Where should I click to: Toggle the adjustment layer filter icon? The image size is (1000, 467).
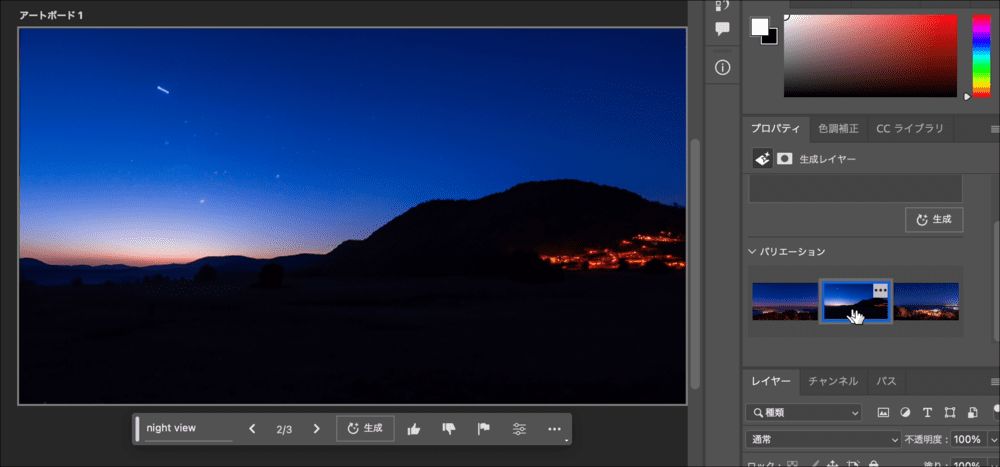(905, 412)
